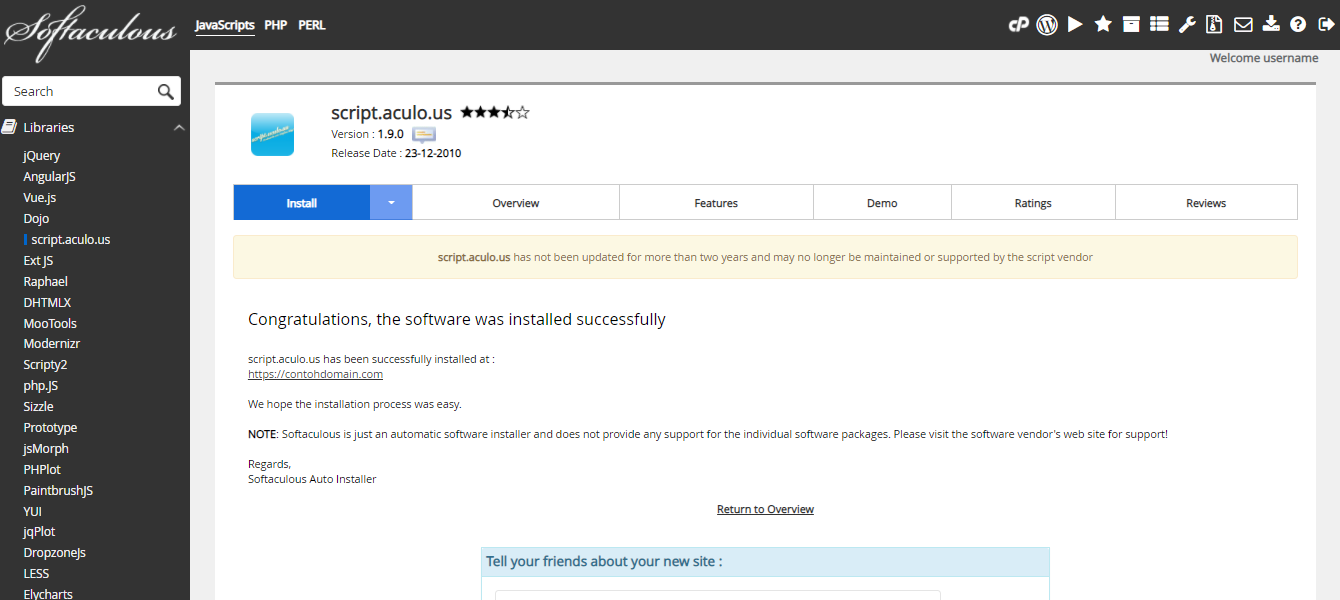Click the archive box installations icon

point(1131,25)
